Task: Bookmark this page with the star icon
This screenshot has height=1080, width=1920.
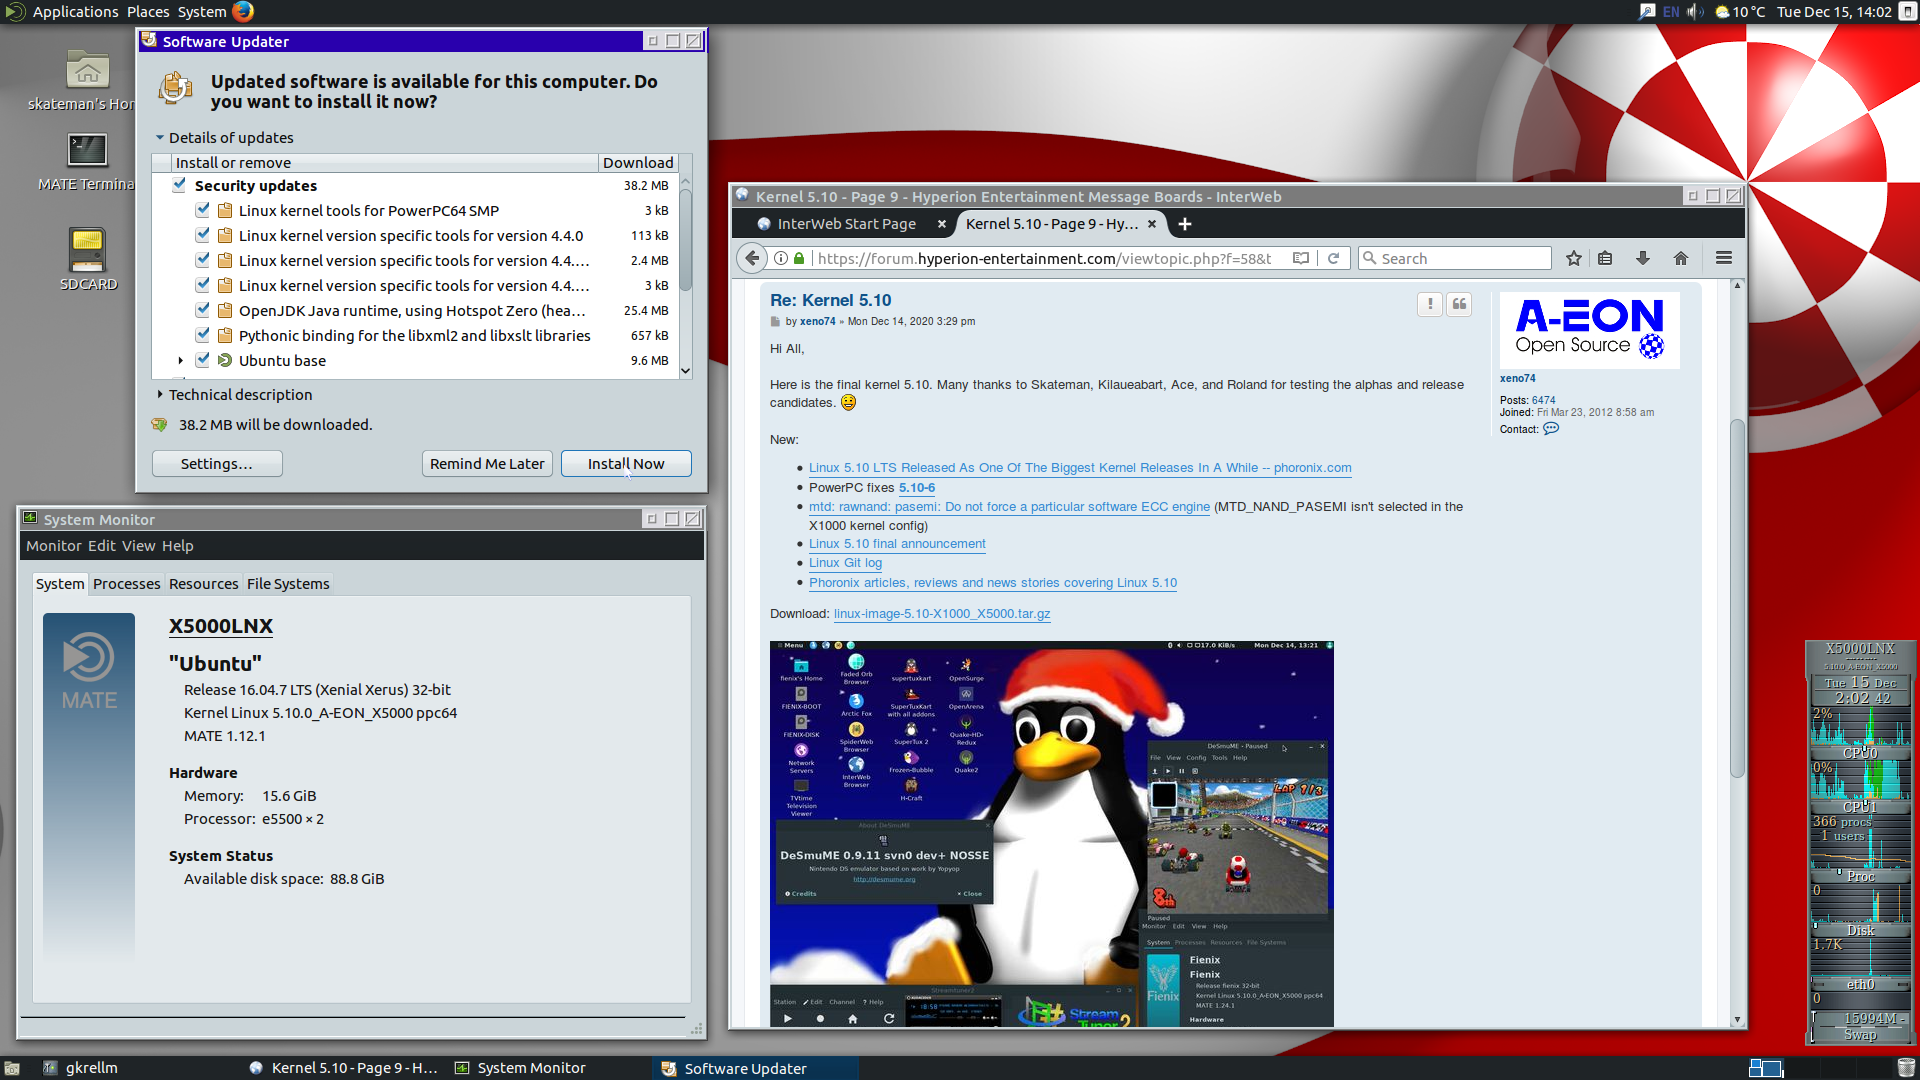Action: tap(1573, 258)
